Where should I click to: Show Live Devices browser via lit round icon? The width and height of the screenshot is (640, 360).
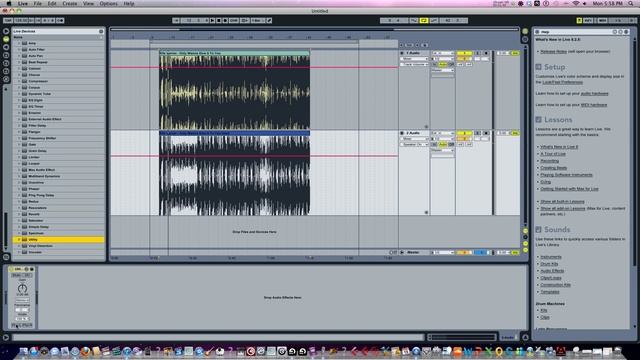[x=6, y=39]
